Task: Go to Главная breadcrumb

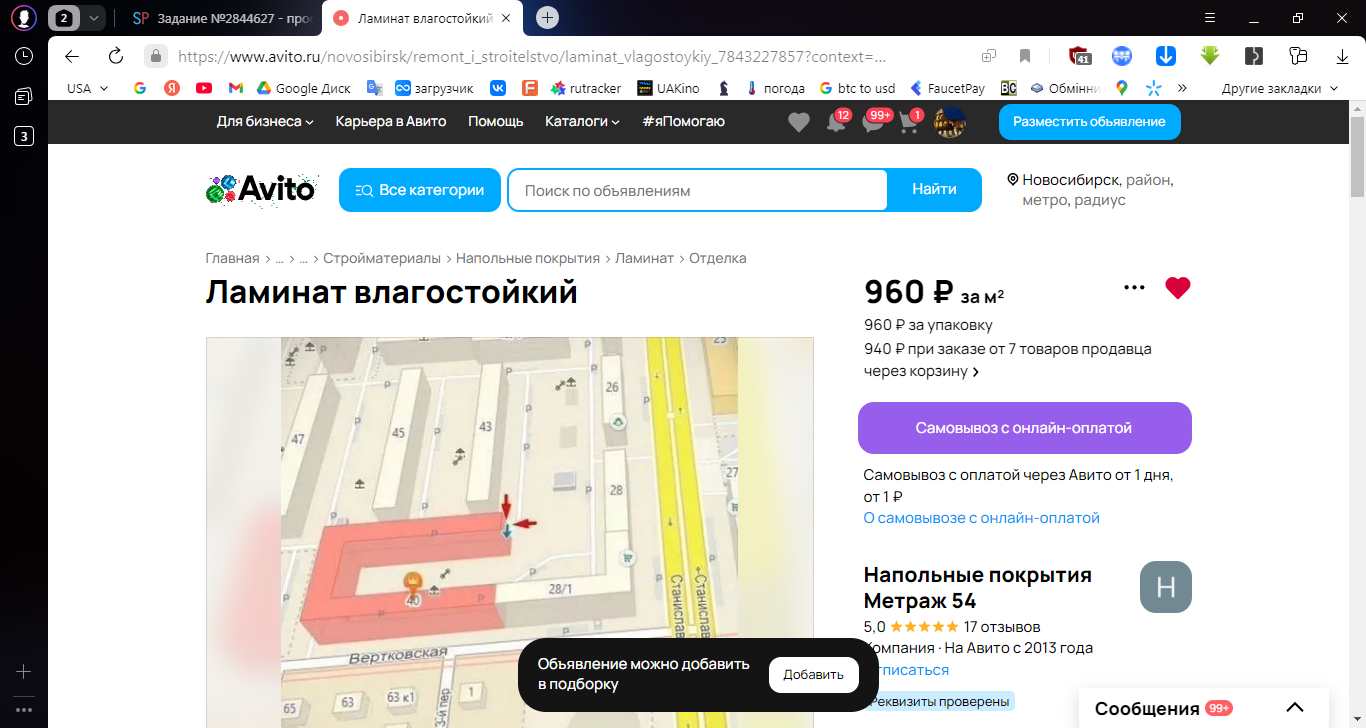Action: [x=232, y=258]
